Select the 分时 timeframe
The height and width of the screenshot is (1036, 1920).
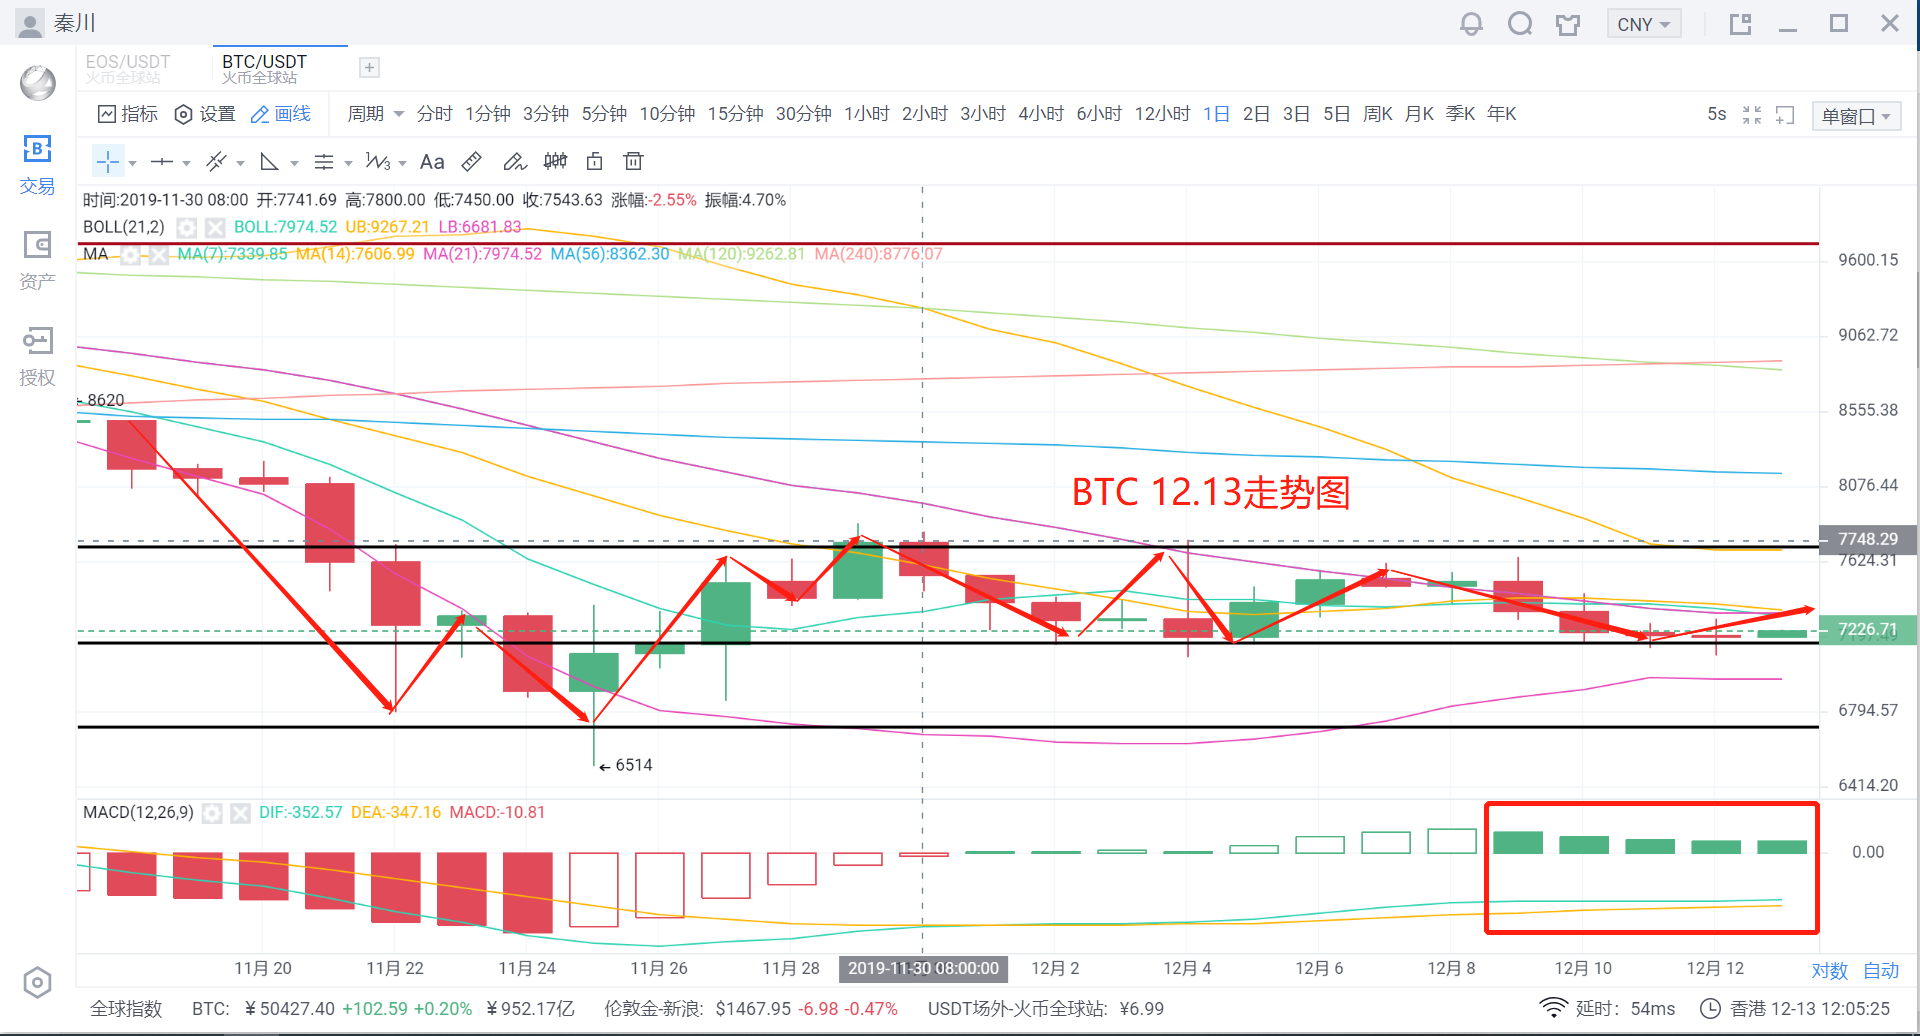point(434,114)
